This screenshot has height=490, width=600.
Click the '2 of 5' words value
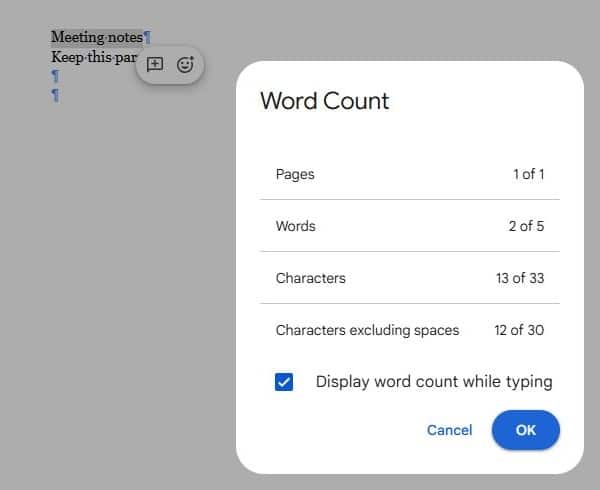tap(526, 226)
